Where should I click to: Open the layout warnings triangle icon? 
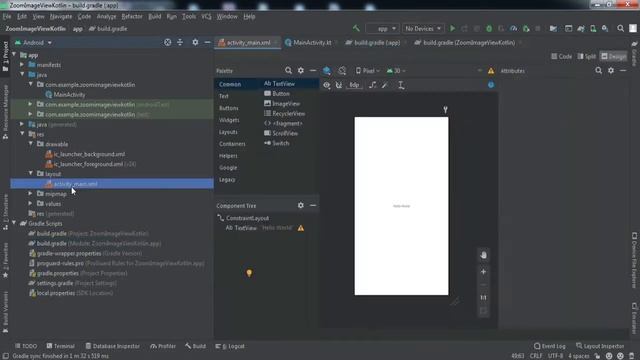click(x=491, y=71)
